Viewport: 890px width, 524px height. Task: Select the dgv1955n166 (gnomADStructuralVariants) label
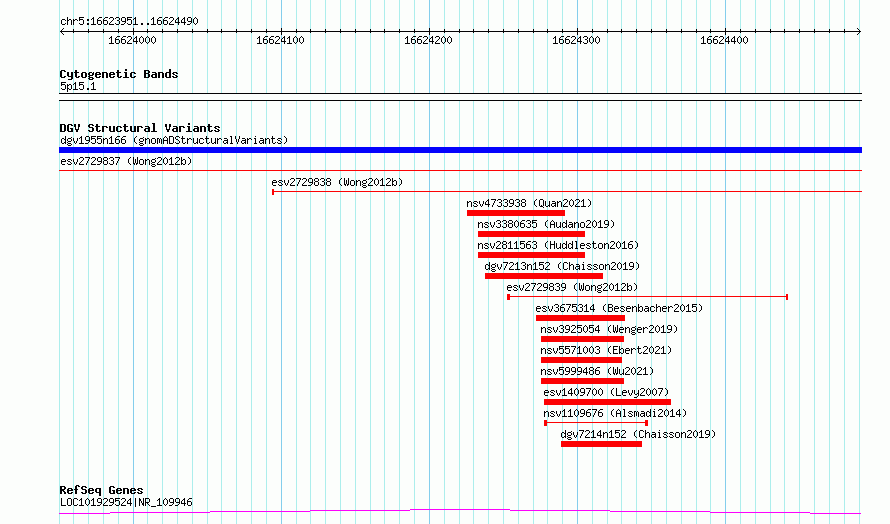(174, 140)
